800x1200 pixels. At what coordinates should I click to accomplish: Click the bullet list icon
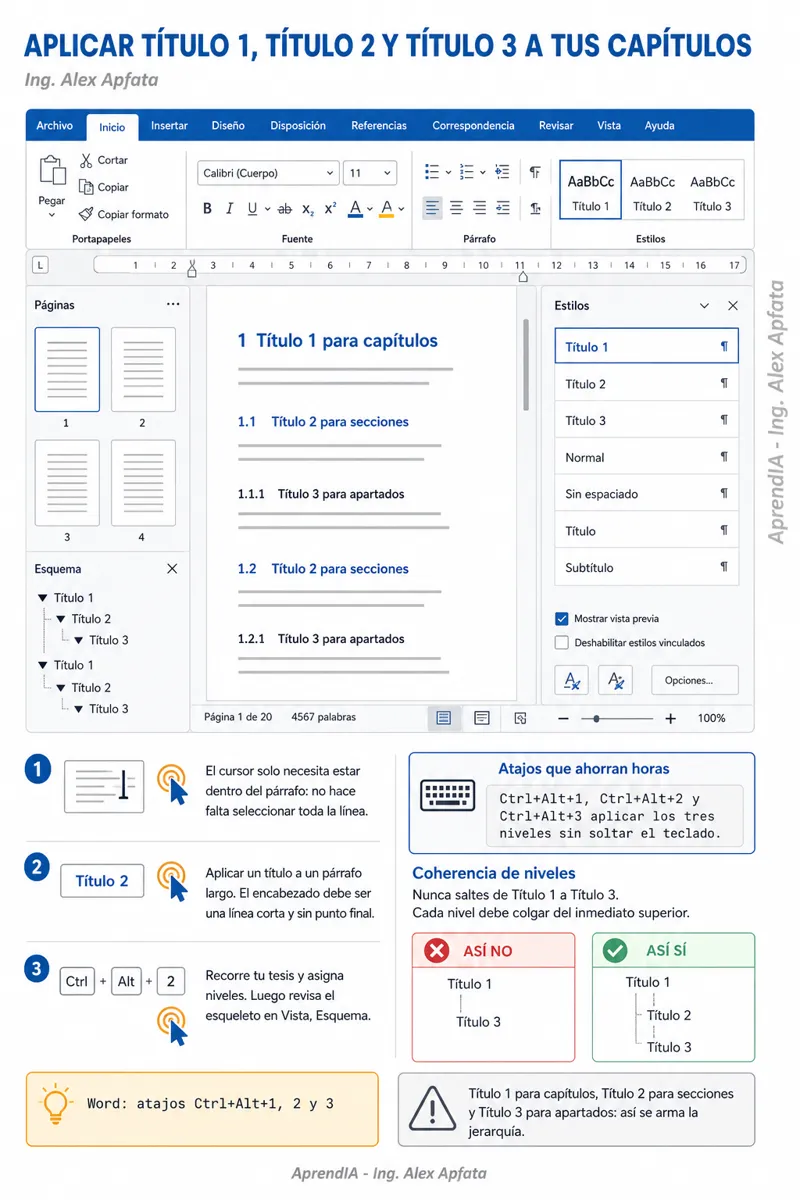432,172
